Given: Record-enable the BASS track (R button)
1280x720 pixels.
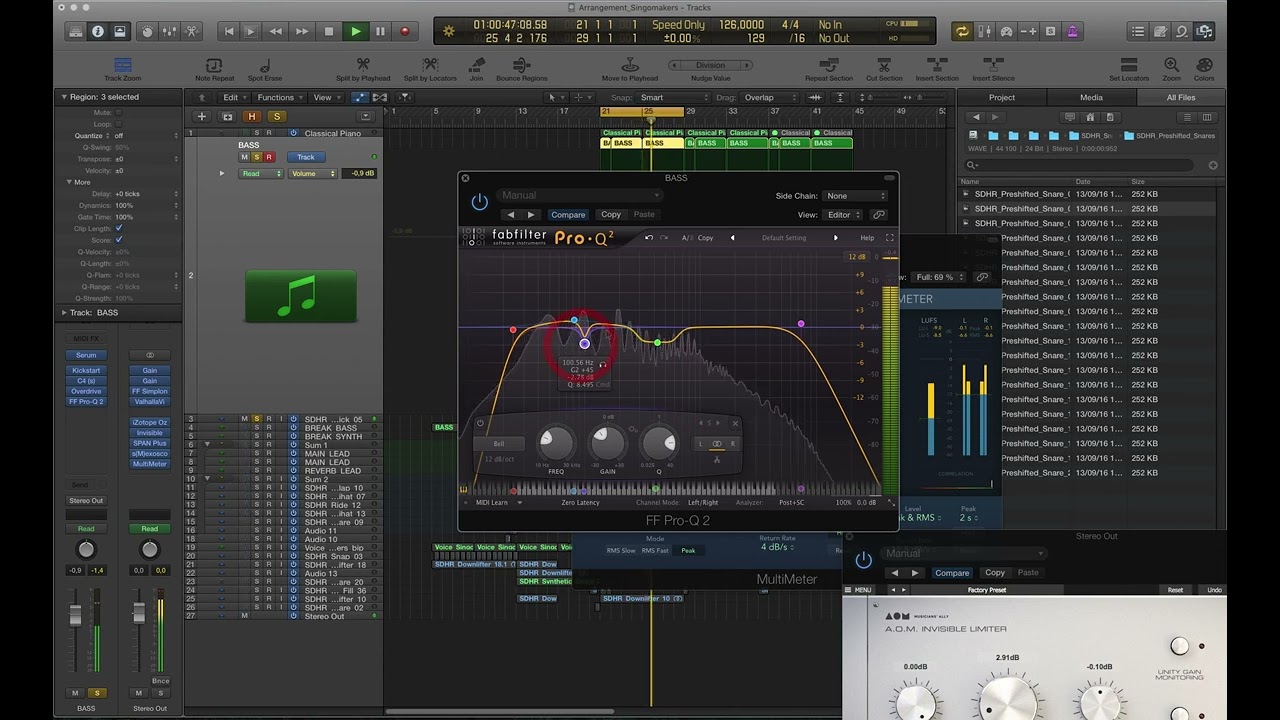Looking at the screenshot, I should (268, 157).
